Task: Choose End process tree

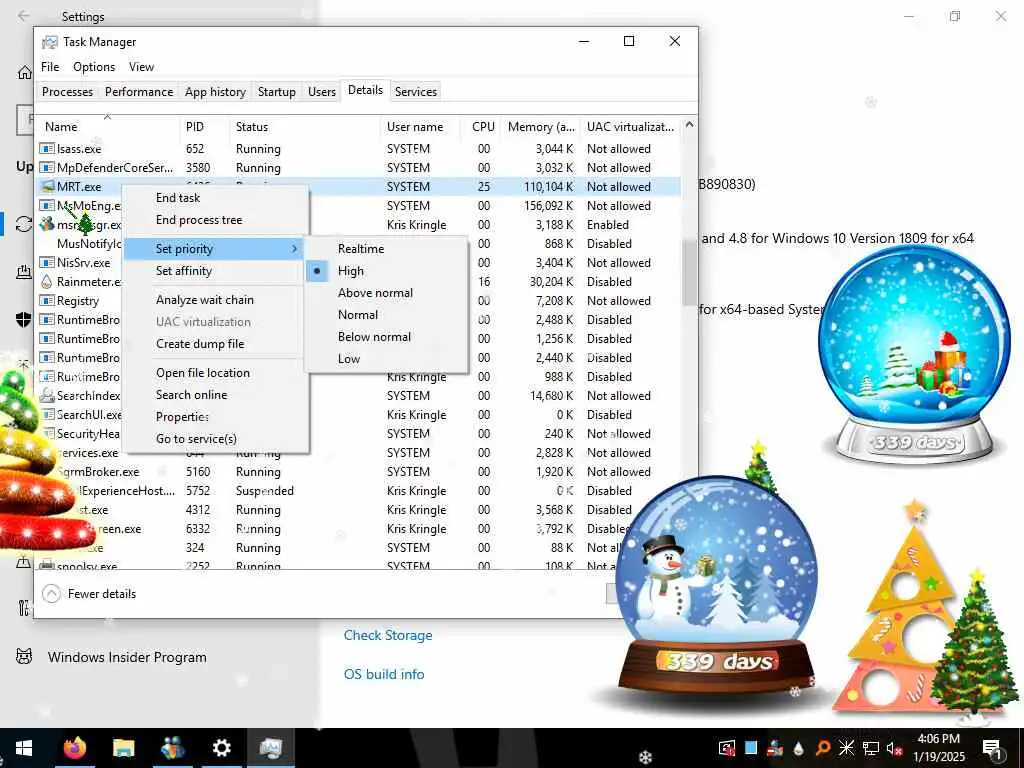Action: 216,220
